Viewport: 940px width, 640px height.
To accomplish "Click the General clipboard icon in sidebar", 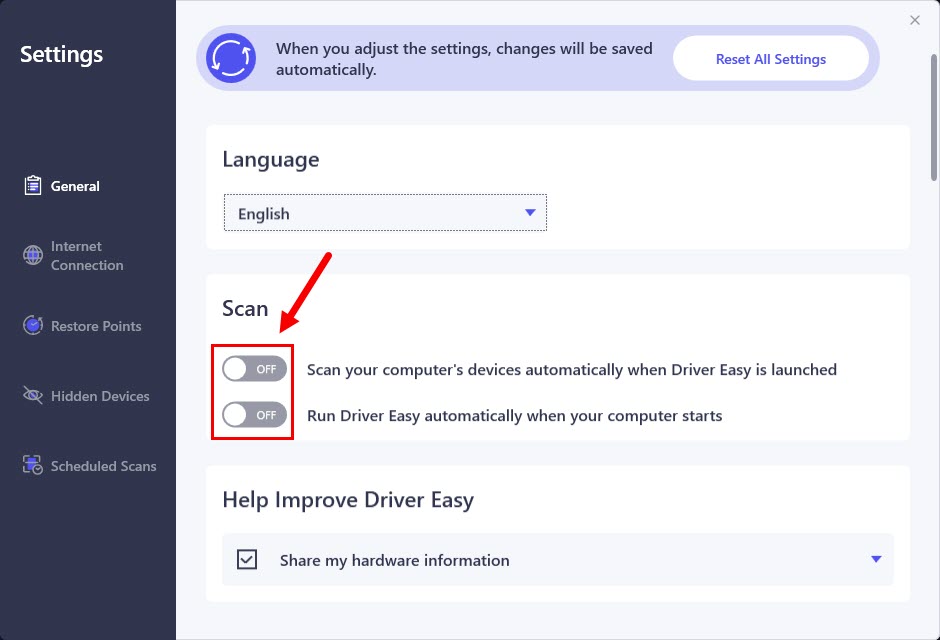I will coord(33,186).
